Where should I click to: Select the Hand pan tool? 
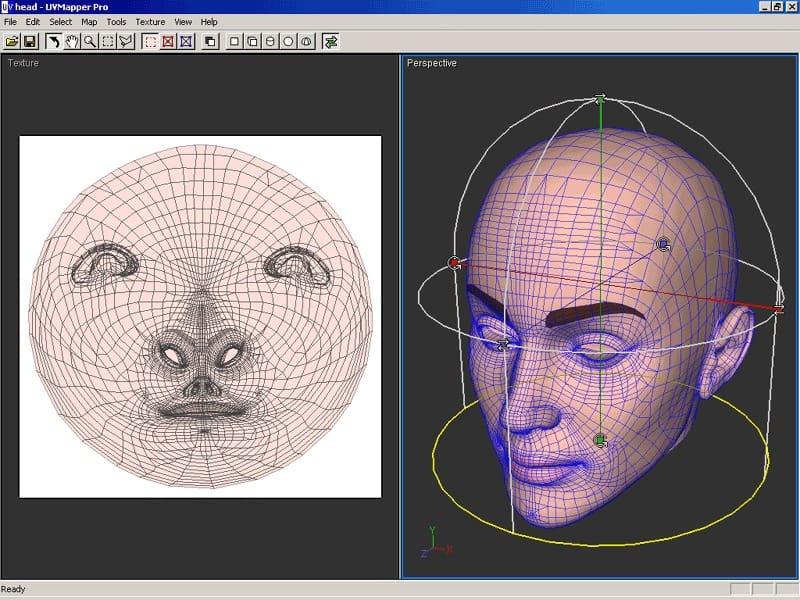[x=71, y=42]
